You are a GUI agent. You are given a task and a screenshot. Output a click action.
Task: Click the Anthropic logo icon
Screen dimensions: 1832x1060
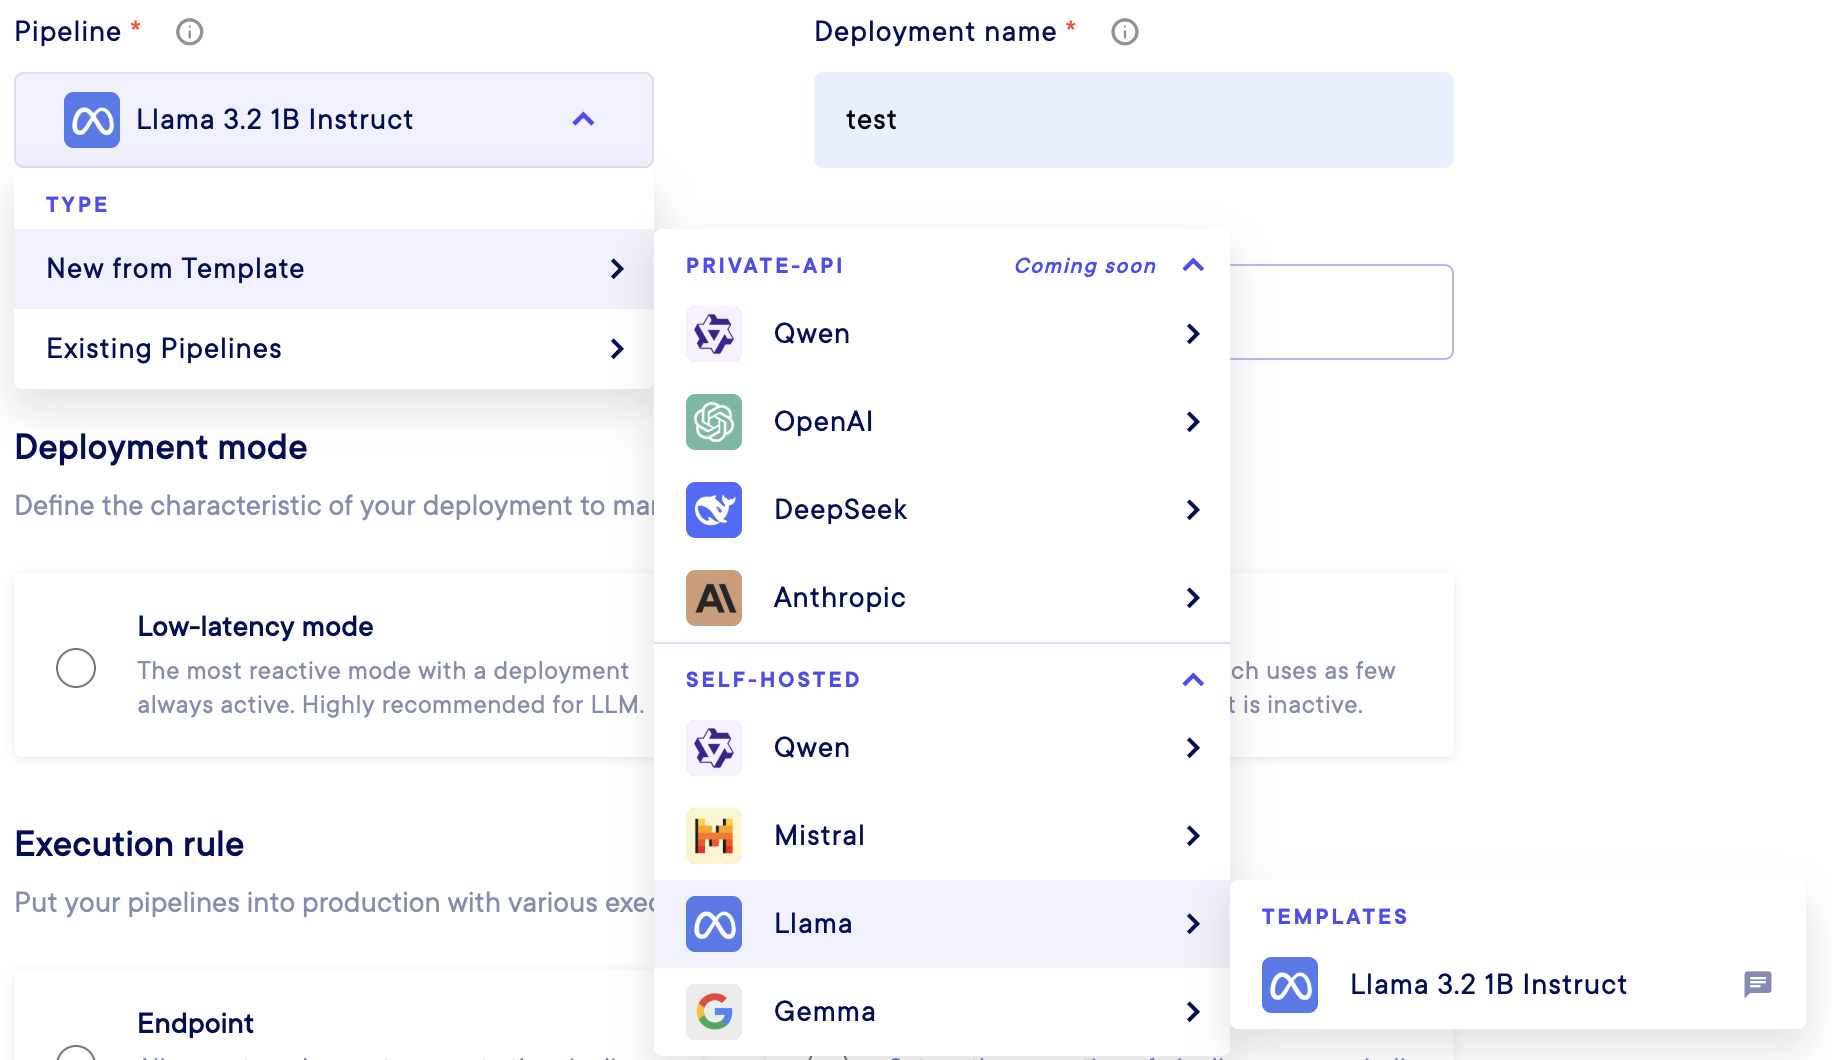tap(714, 598)
